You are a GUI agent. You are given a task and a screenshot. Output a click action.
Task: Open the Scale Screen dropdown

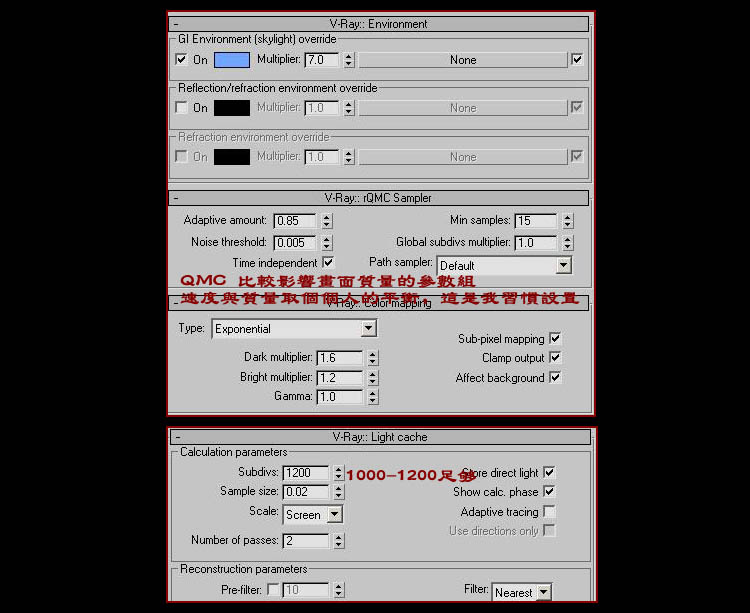click(x=313, y=514)
